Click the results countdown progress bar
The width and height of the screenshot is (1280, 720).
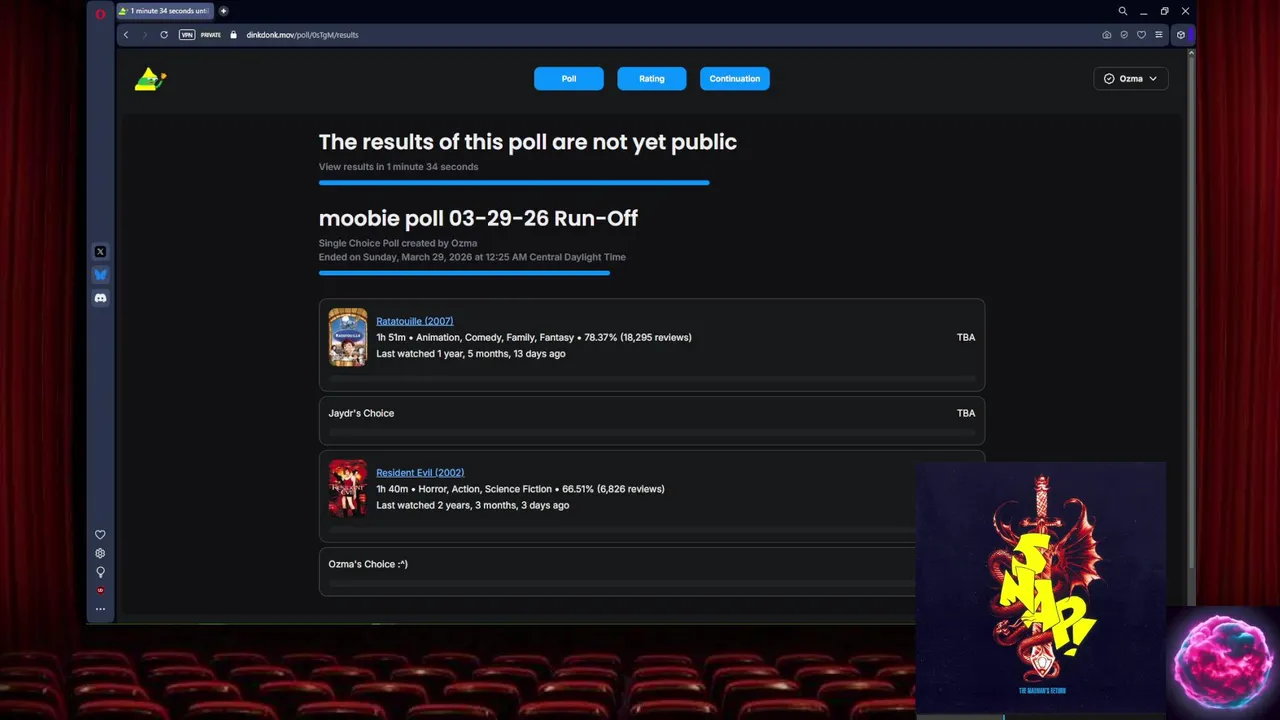click(514, 183)
